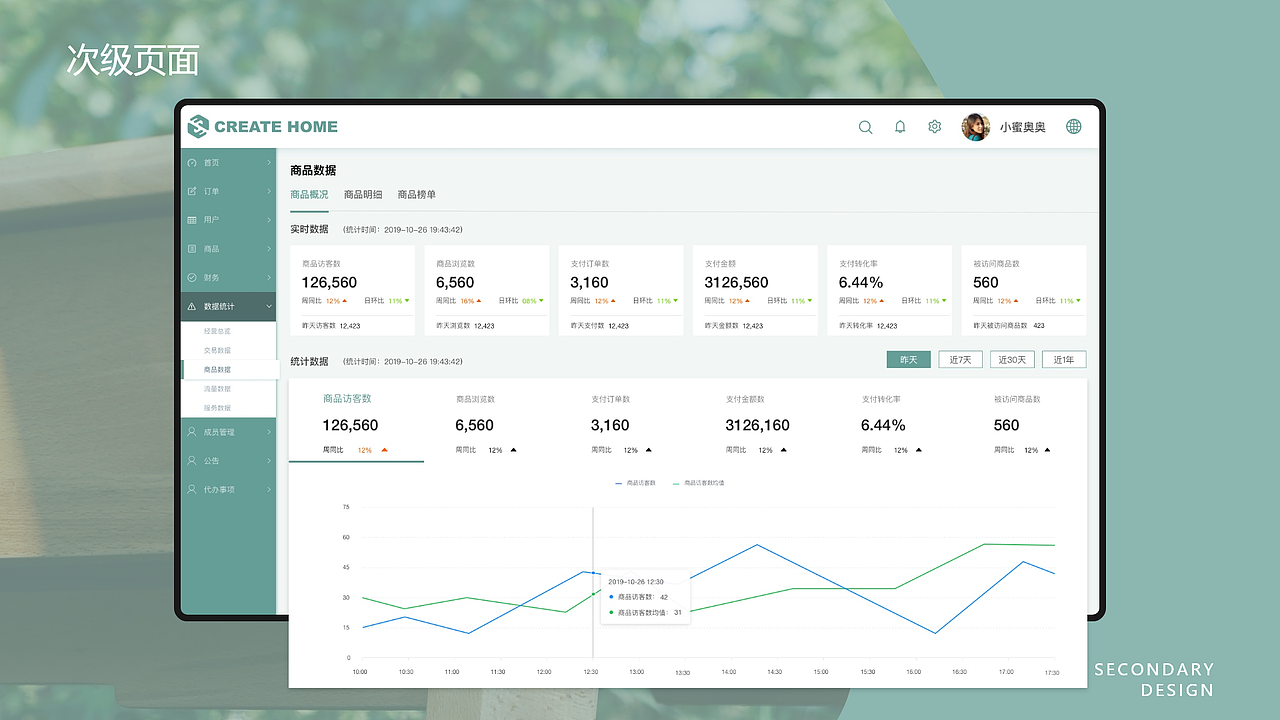
Task: Select the 近30天 time range button
Action: (1012, 360)
